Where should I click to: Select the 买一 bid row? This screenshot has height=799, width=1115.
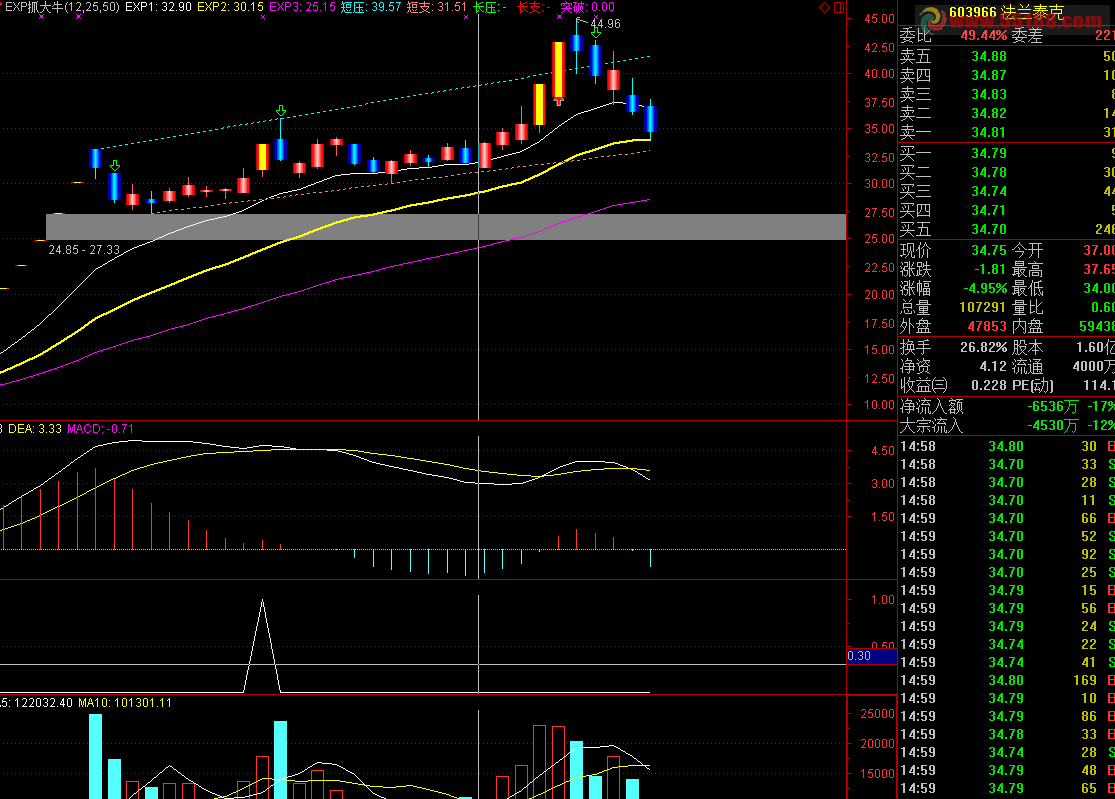point(1007,154)
